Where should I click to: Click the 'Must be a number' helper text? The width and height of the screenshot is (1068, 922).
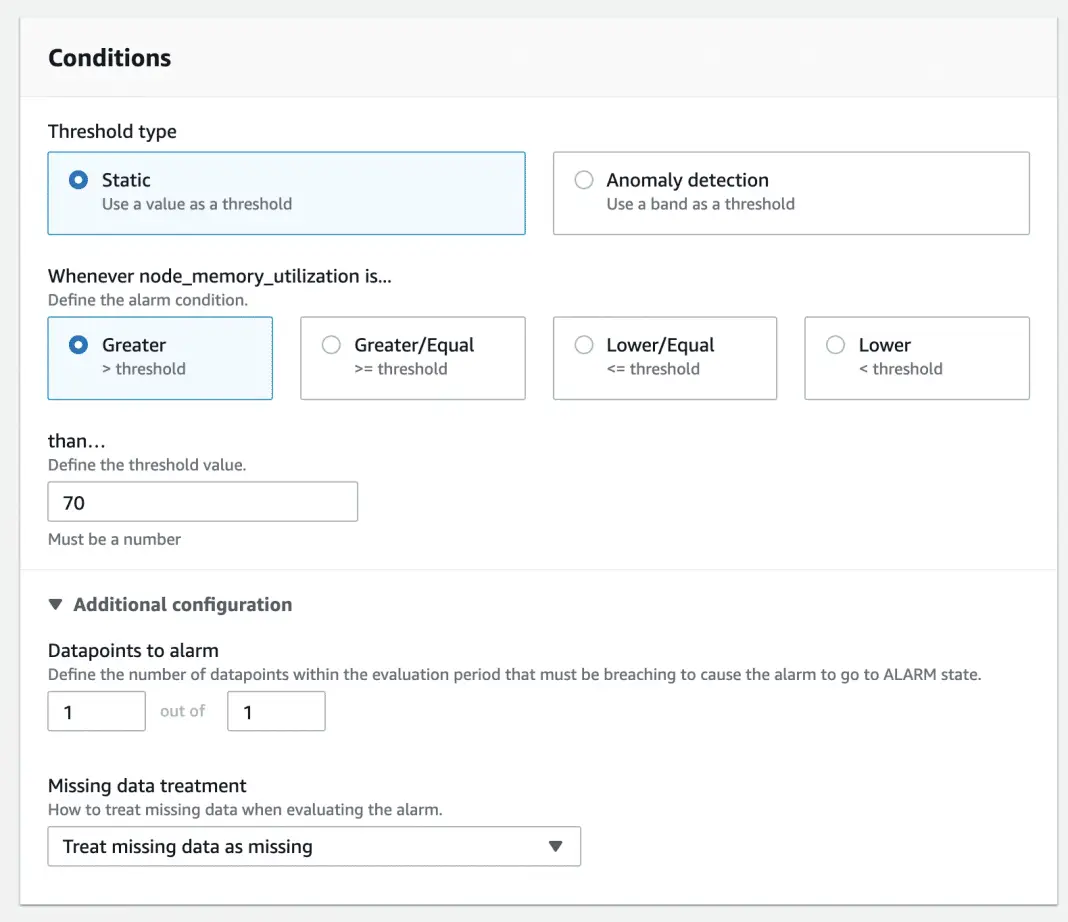(114, 539)
